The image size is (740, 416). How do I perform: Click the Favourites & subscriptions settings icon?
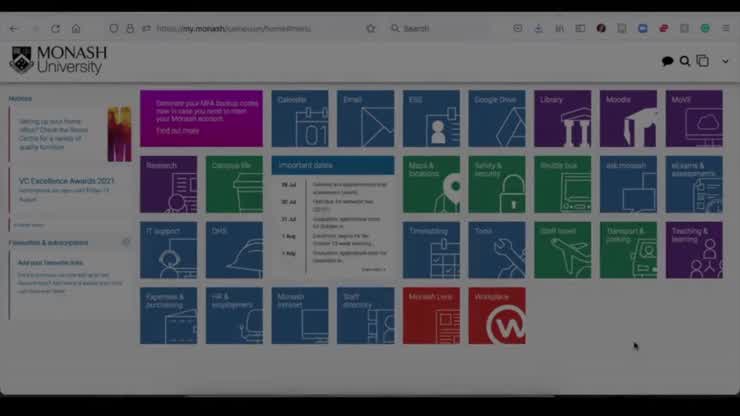point(126,242)
